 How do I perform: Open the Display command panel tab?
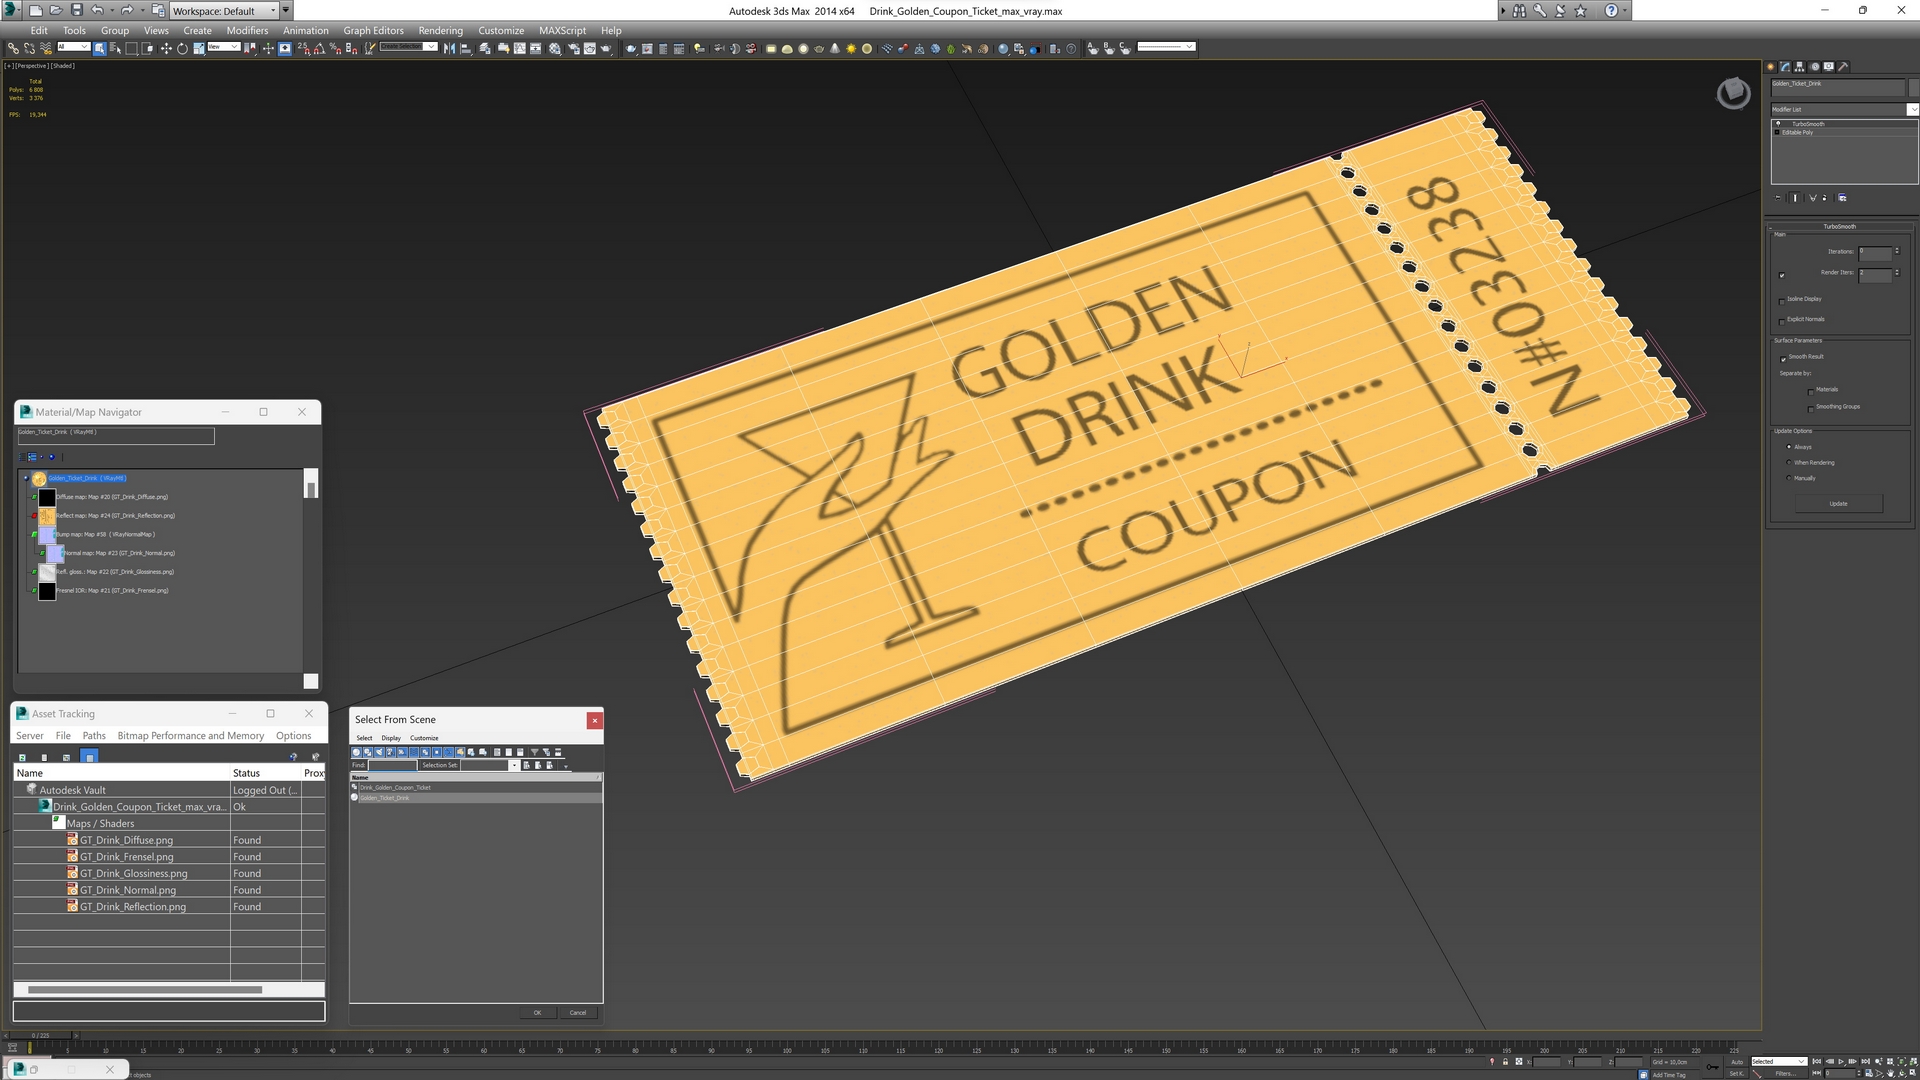point(1829,67)
